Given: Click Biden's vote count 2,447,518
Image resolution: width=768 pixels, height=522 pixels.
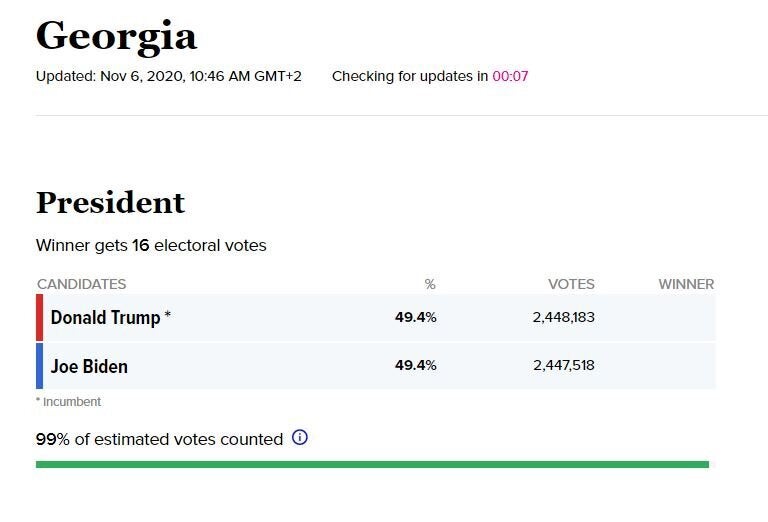Looking at the screenshot, I should point(564,365).
